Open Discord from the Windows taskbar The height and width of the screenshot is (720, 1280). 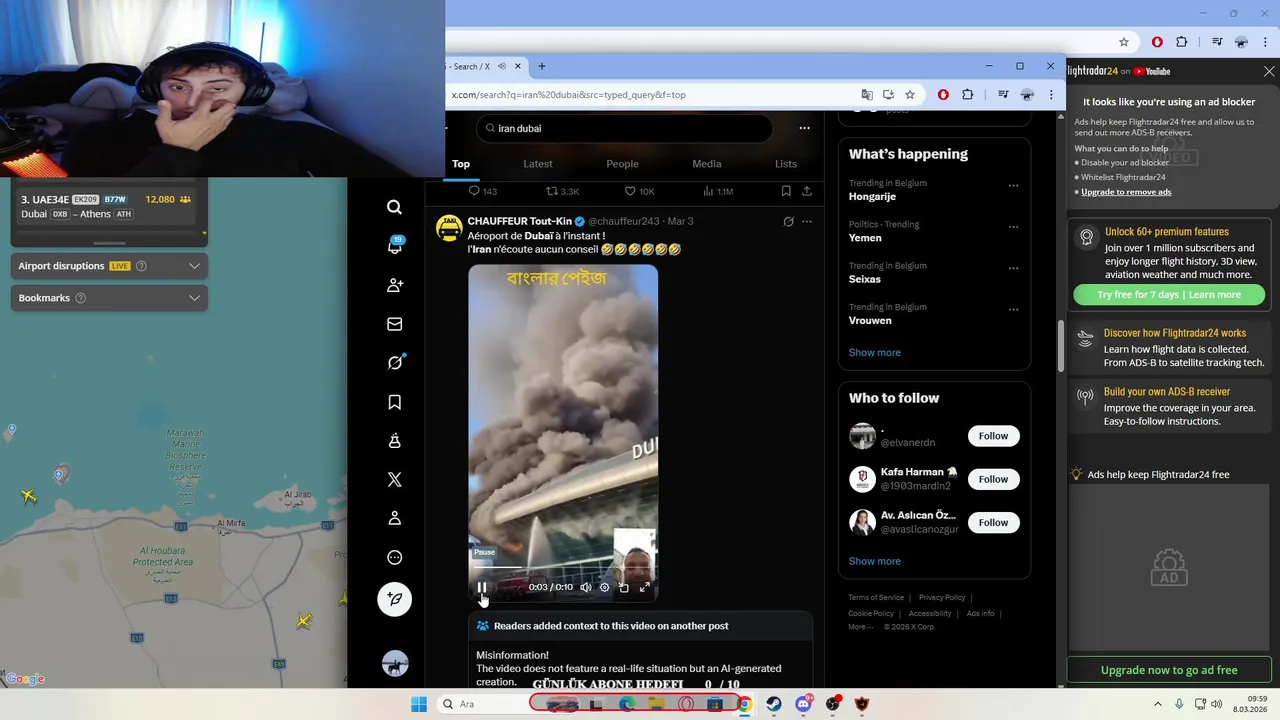pos(803,704)
